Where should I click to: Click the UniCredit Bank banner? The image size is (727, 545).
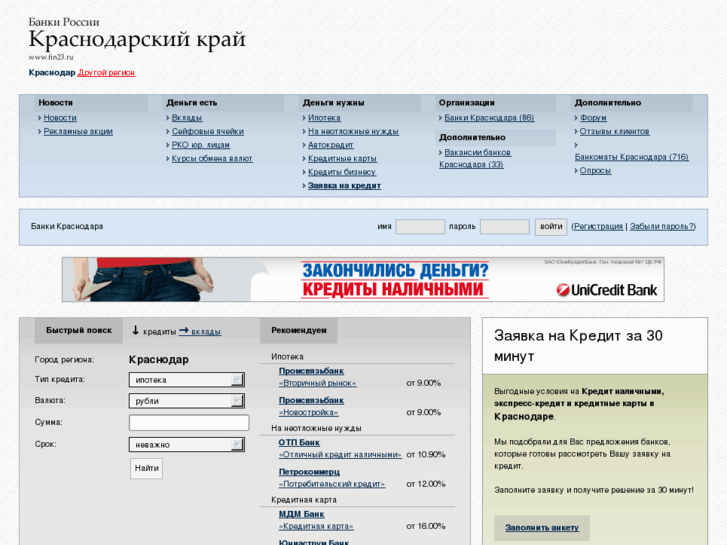363,280
